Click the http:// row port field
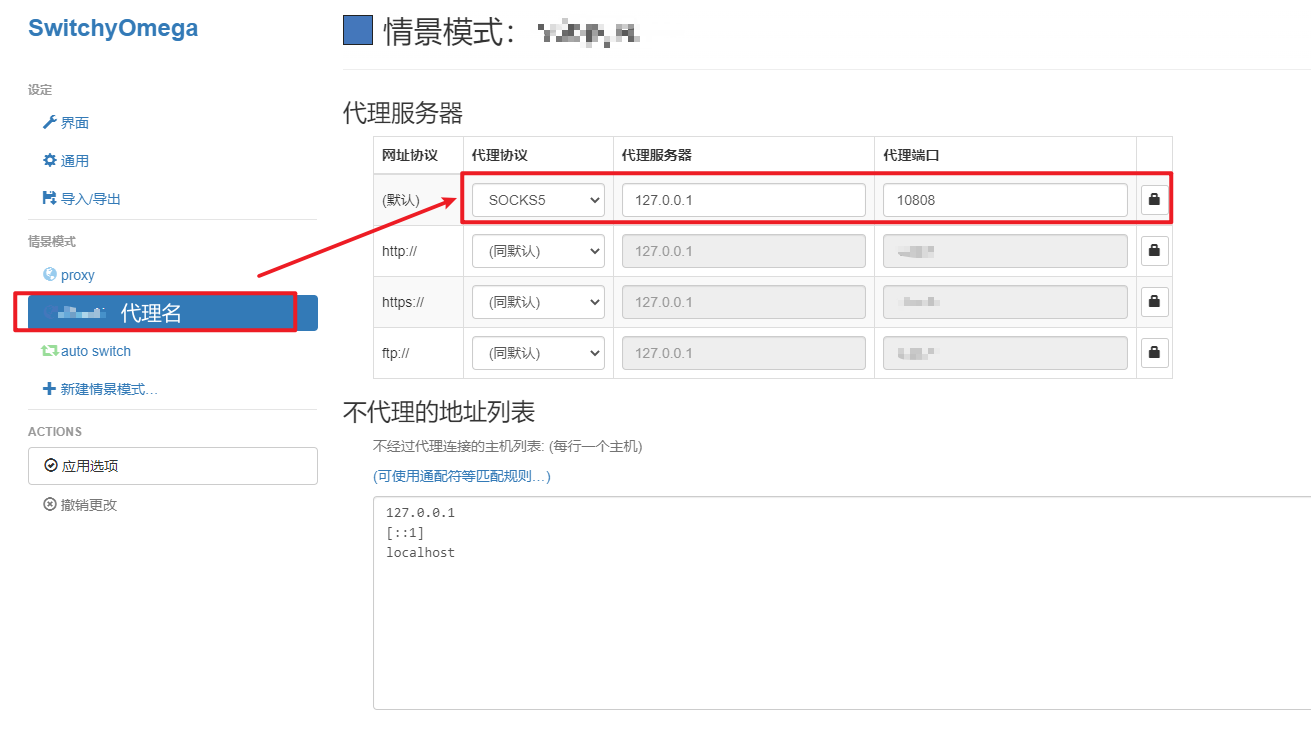Image resolution: width=1311 pixels, height=736 pixels. pyautogui.click(x=1005, y=251)
